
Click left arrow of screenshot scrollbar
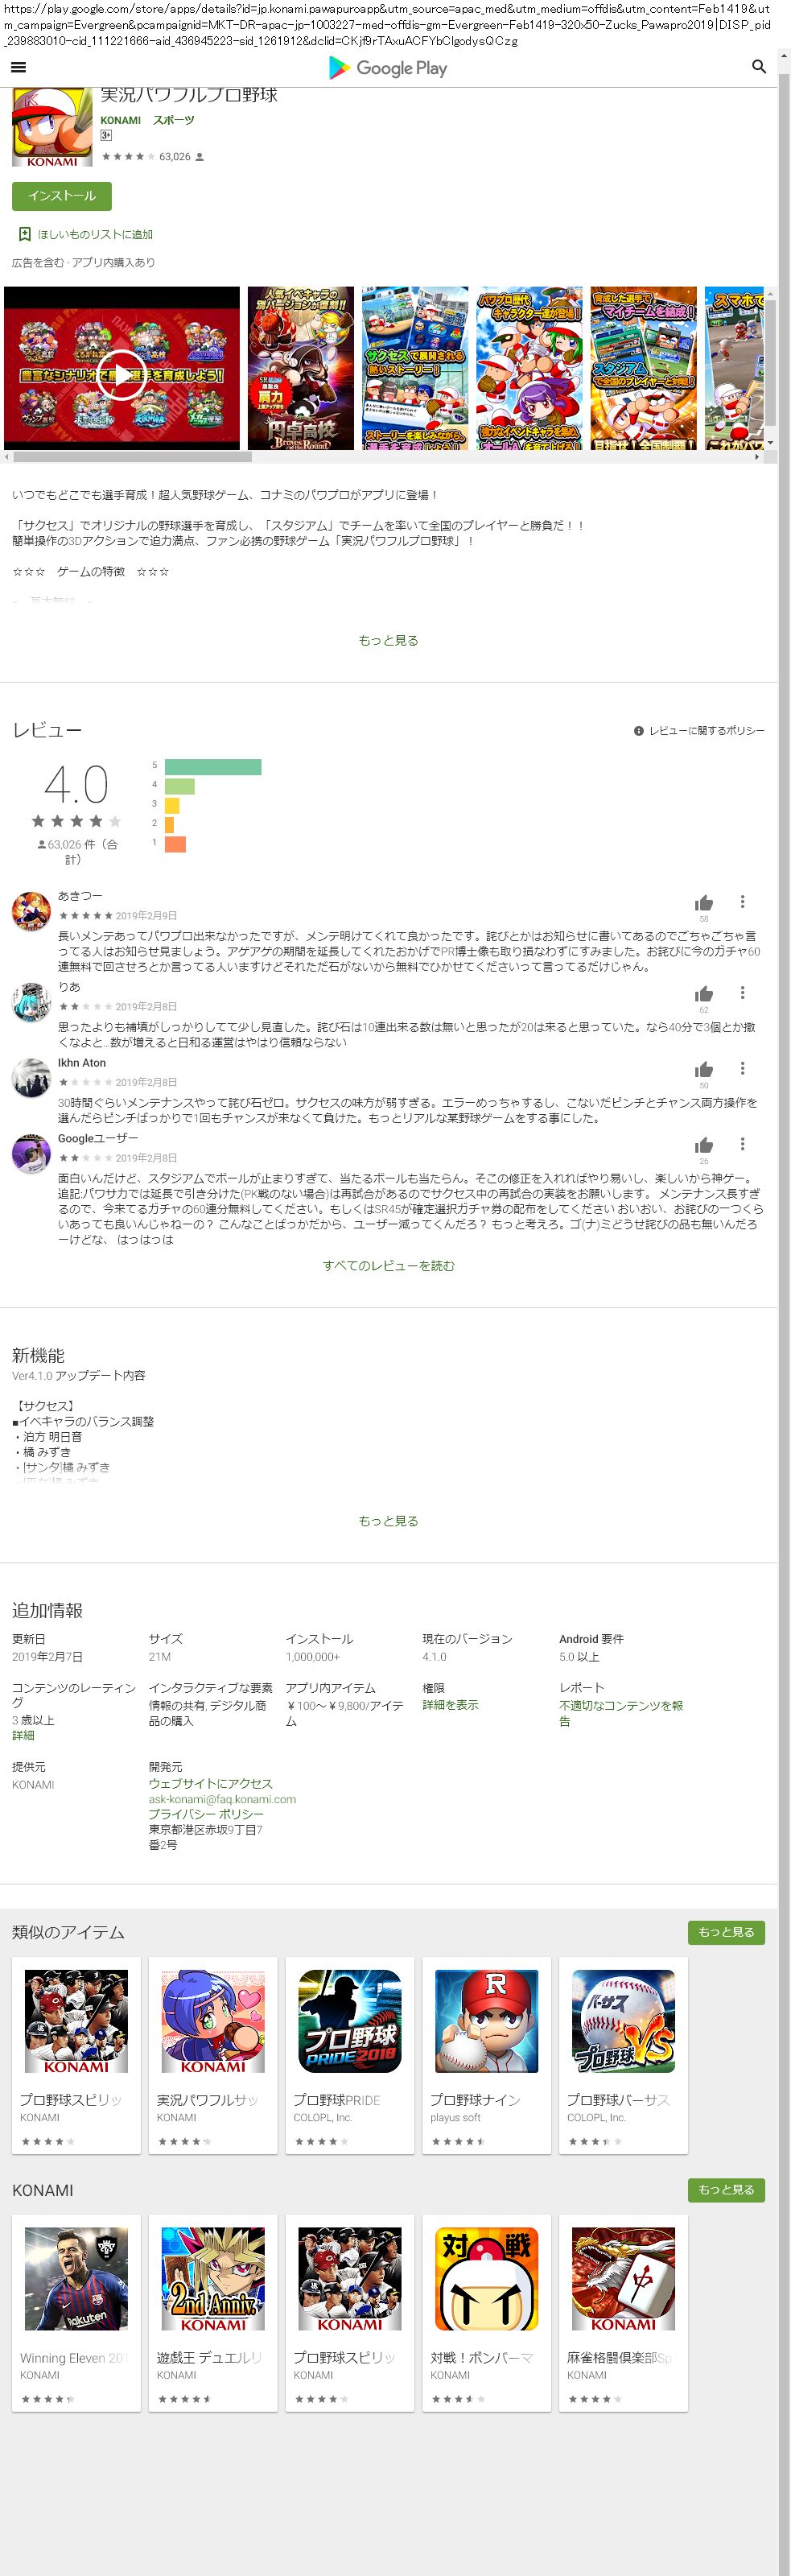pyautogui.click(x=7, y=456)
